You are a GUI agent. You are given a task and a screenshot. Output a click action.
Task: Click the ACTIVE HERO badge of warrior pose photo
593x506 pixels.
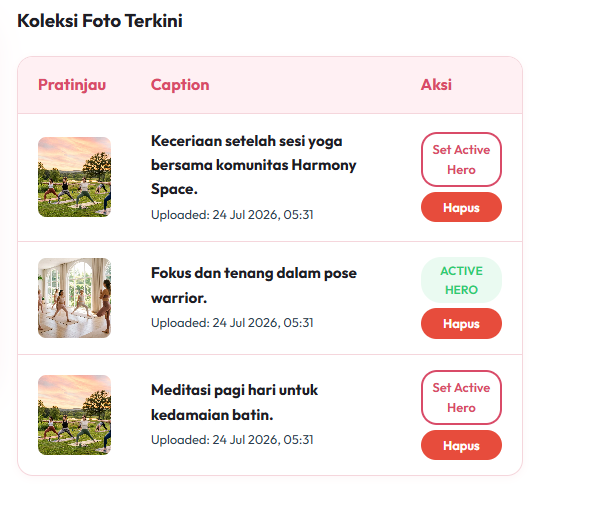461,280
